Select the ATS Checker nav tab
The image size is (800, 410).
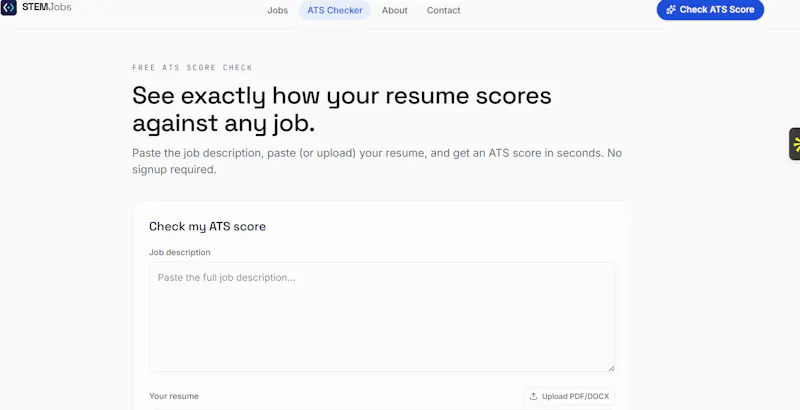point(335,10)
